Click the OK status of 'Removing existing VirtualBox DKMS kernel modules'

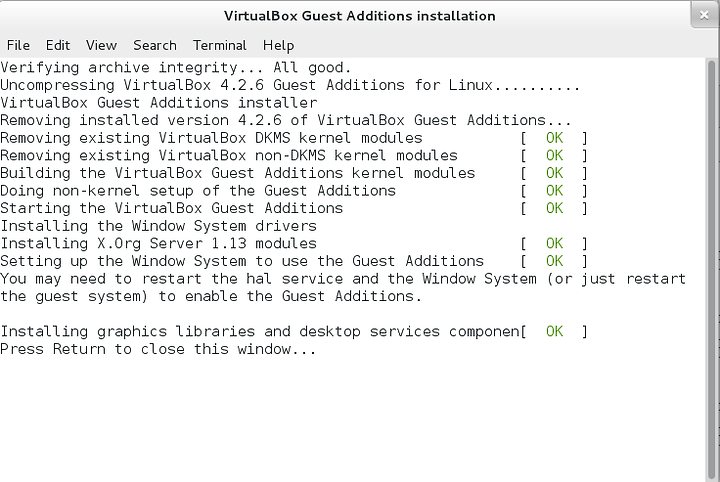(555, 138)
